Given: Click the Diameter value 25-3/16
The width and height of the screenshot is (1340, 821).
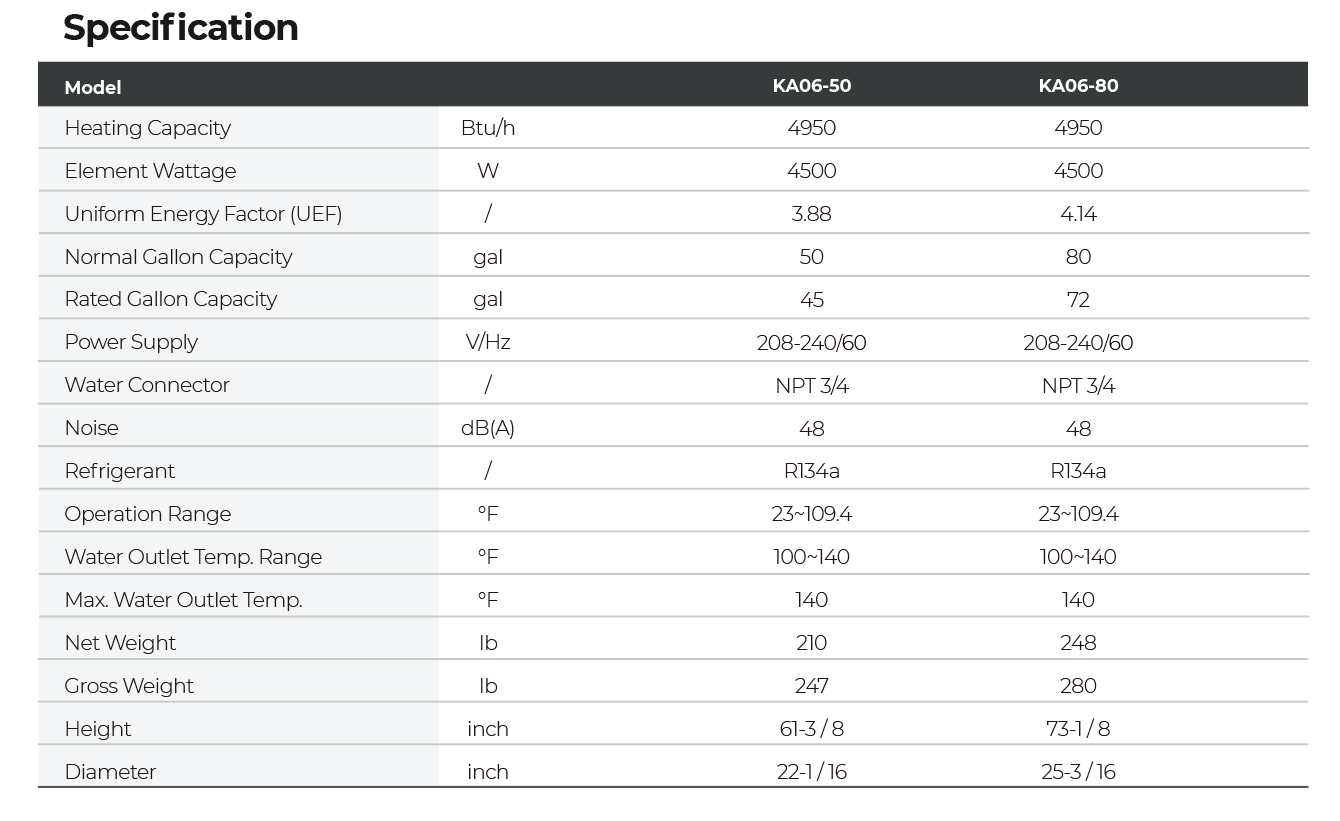Looking at the screenshot, I should 1078,772.
